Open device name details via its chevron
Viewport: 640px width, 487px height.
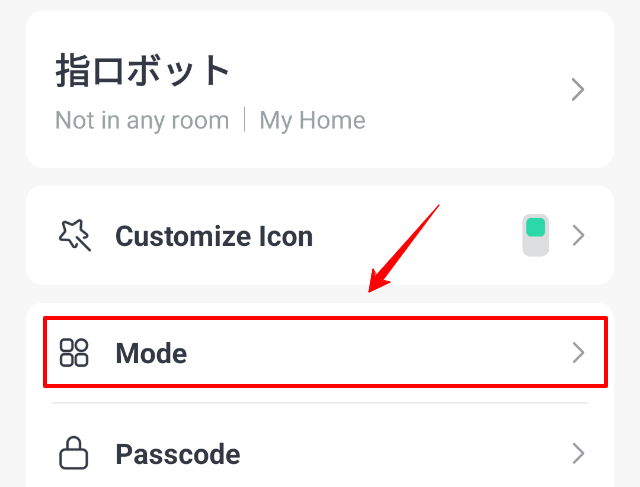(577, 90)
